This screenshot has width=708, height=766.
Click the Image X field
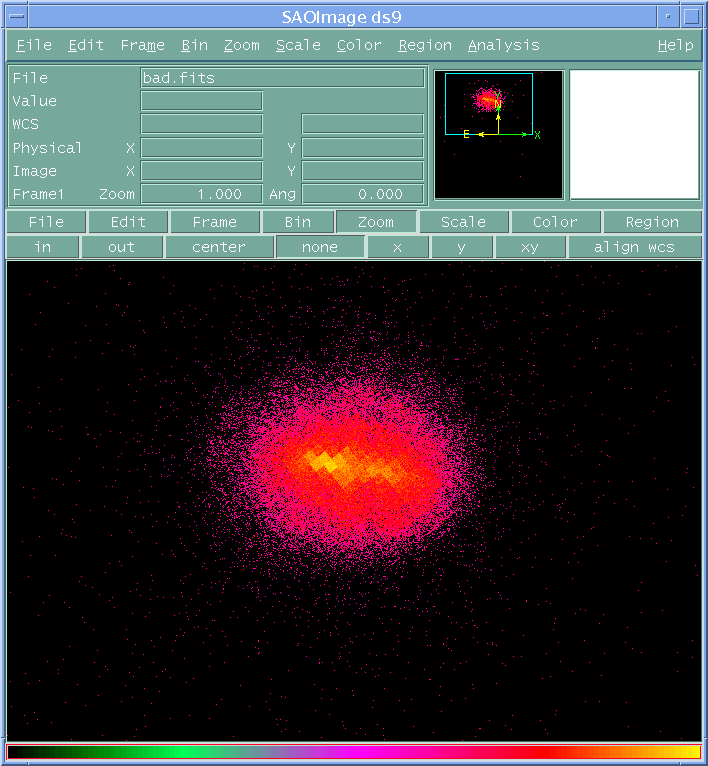(202, 171)
